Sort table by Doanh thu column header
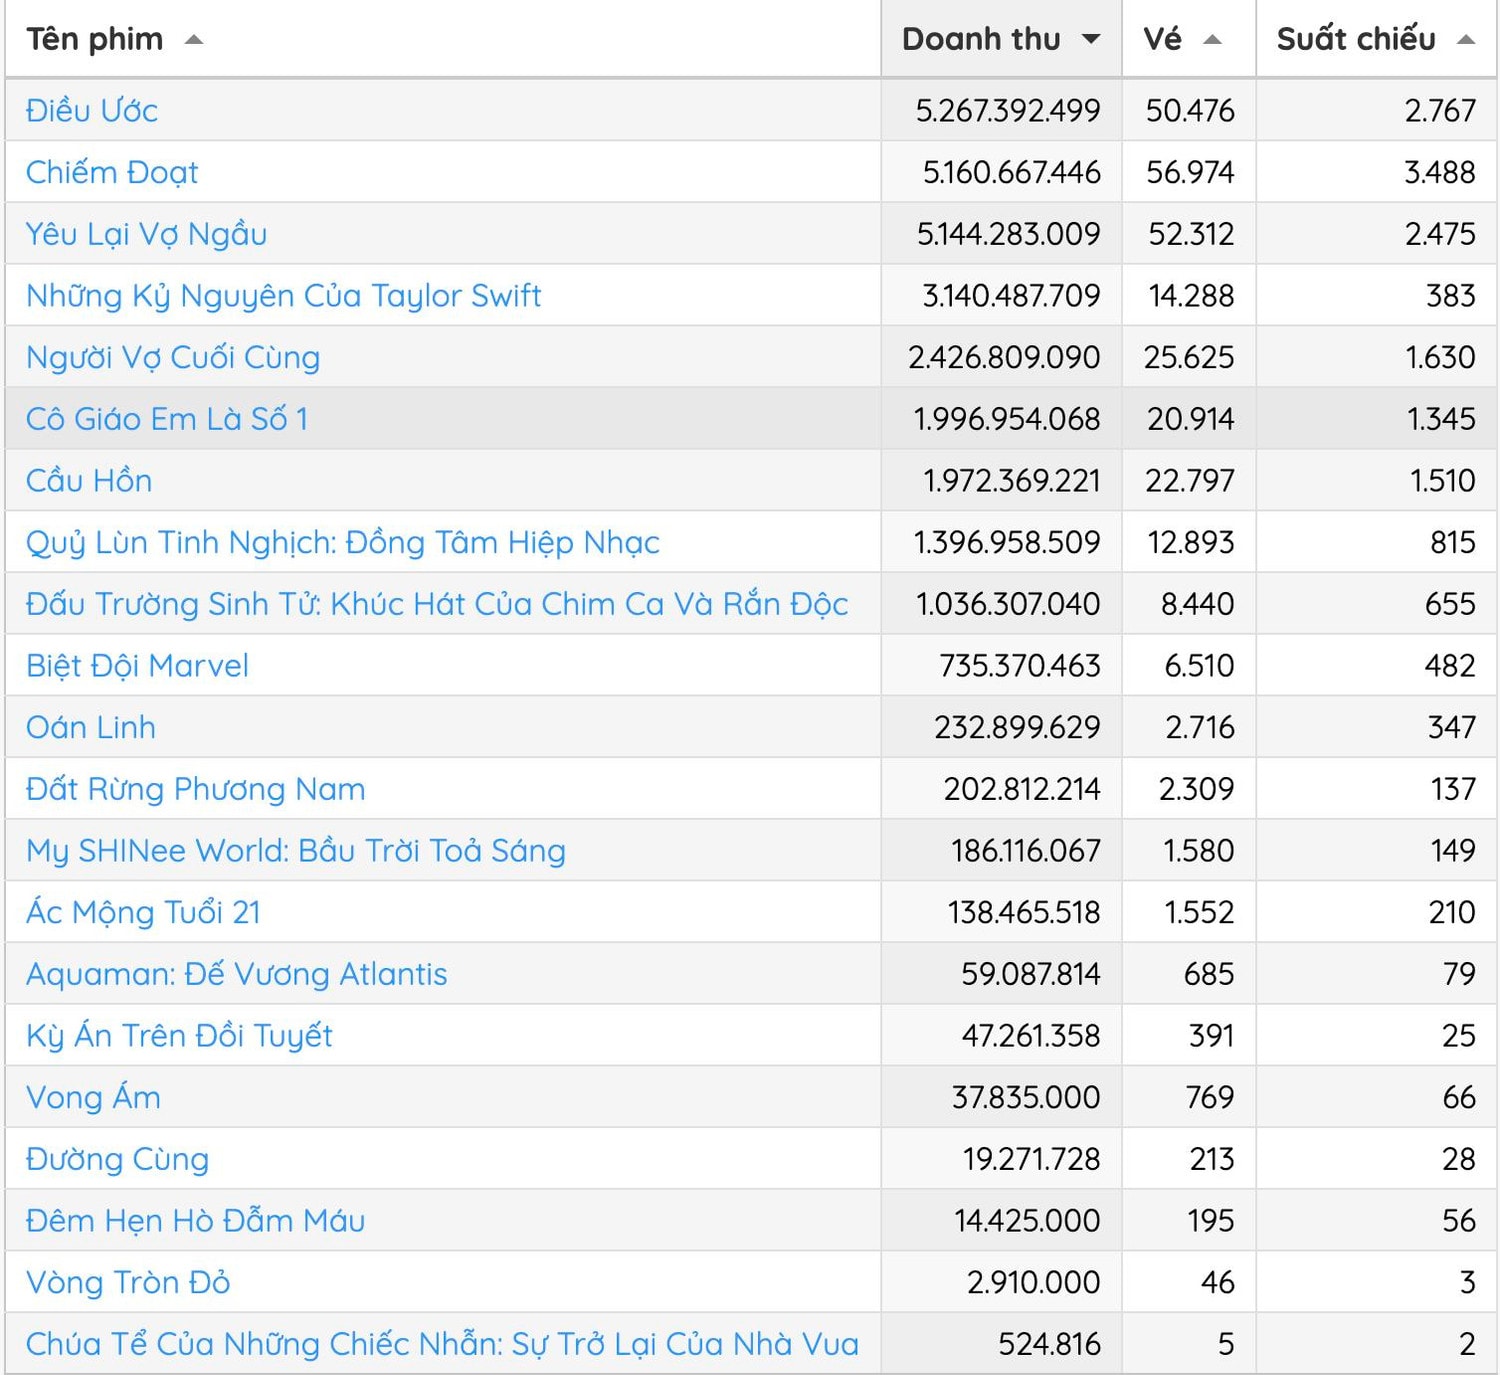Screen dimensions: 1500x1375 (x=981, y=39)
